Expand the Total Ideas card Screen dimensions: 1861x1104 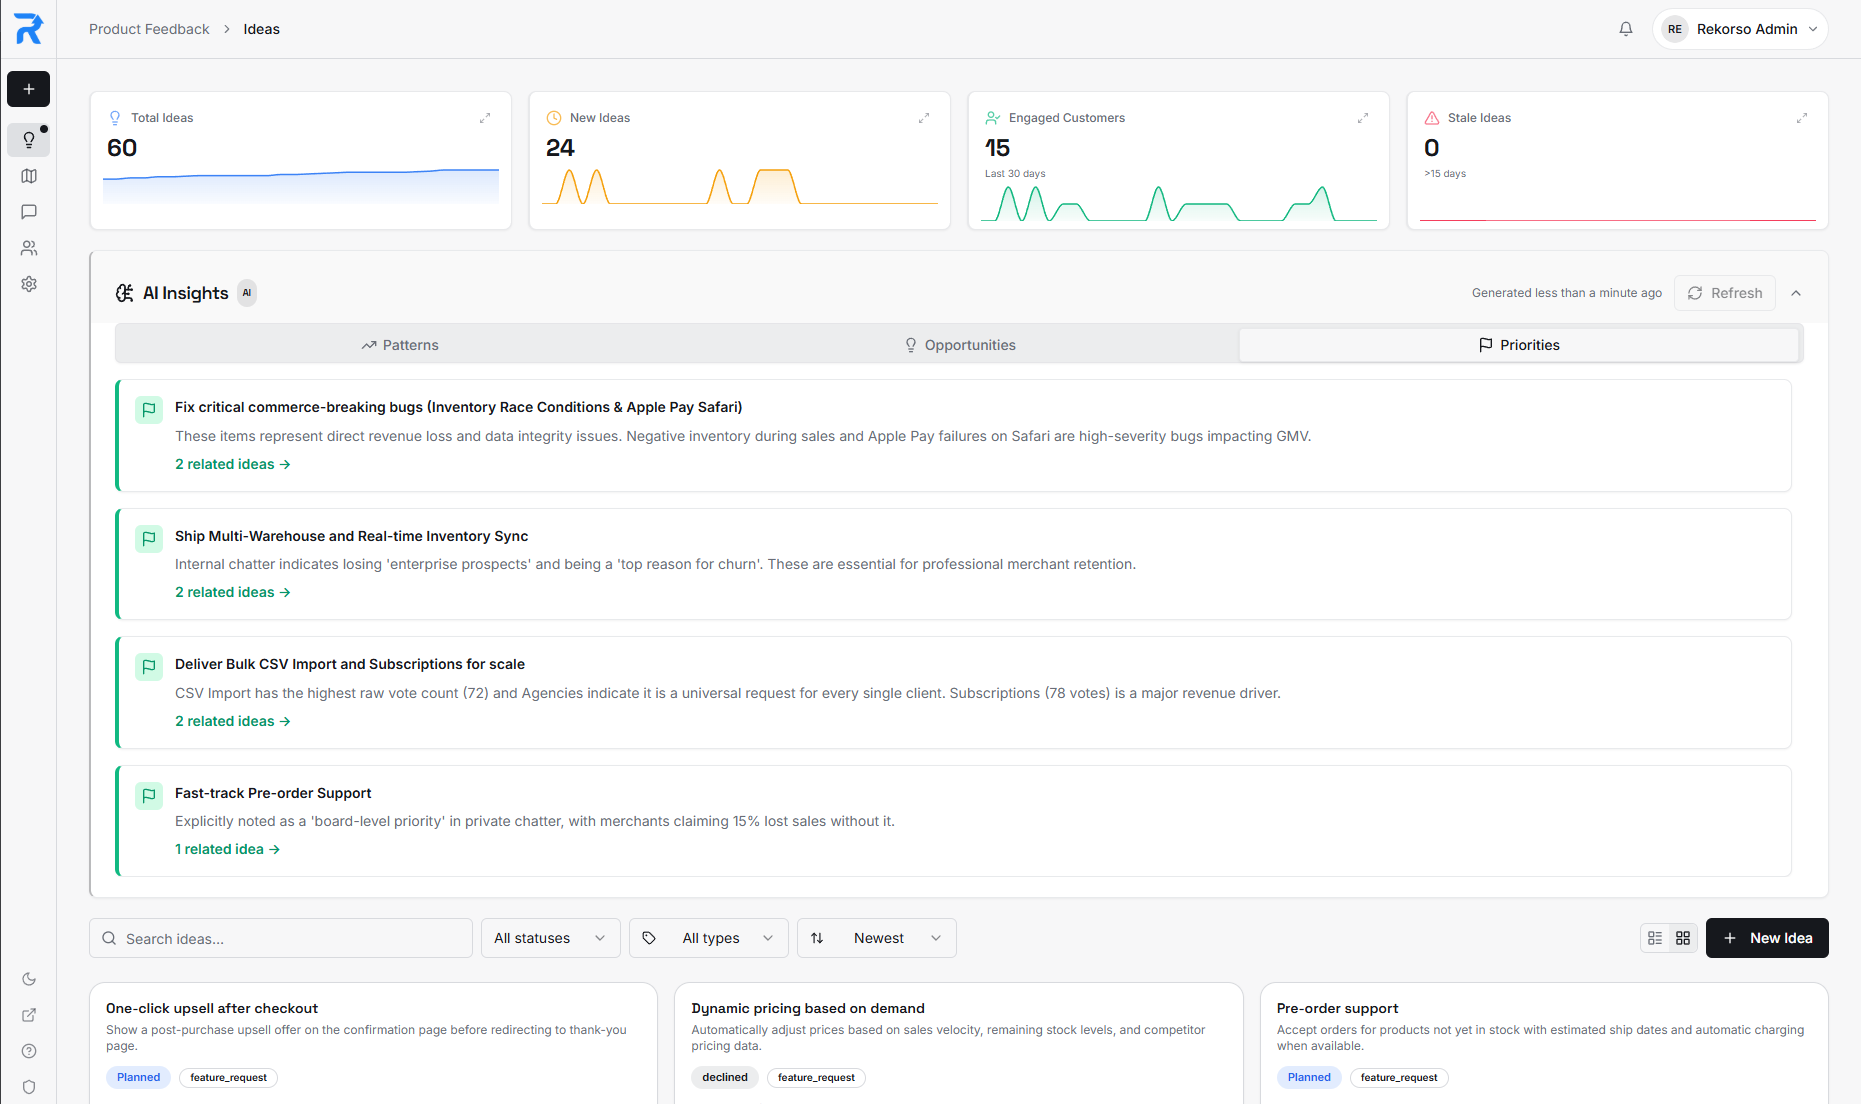pos(485,117)
